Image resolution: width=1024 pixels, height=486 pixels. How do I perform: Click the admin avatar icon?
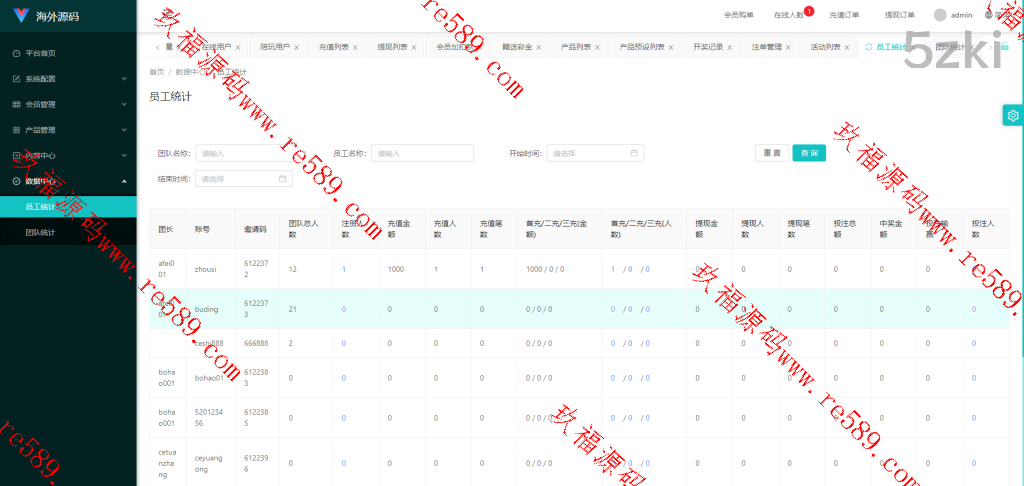(939, 15)
